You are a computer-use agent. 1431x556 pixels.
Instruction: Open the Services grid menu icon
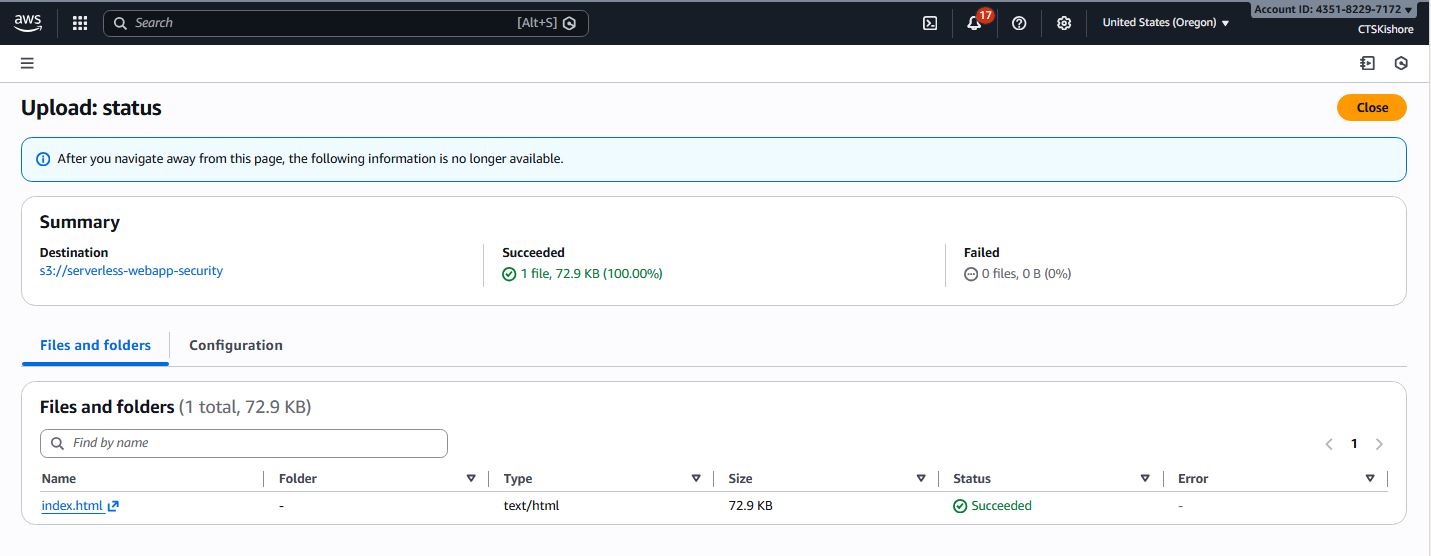tap(80, 23)
